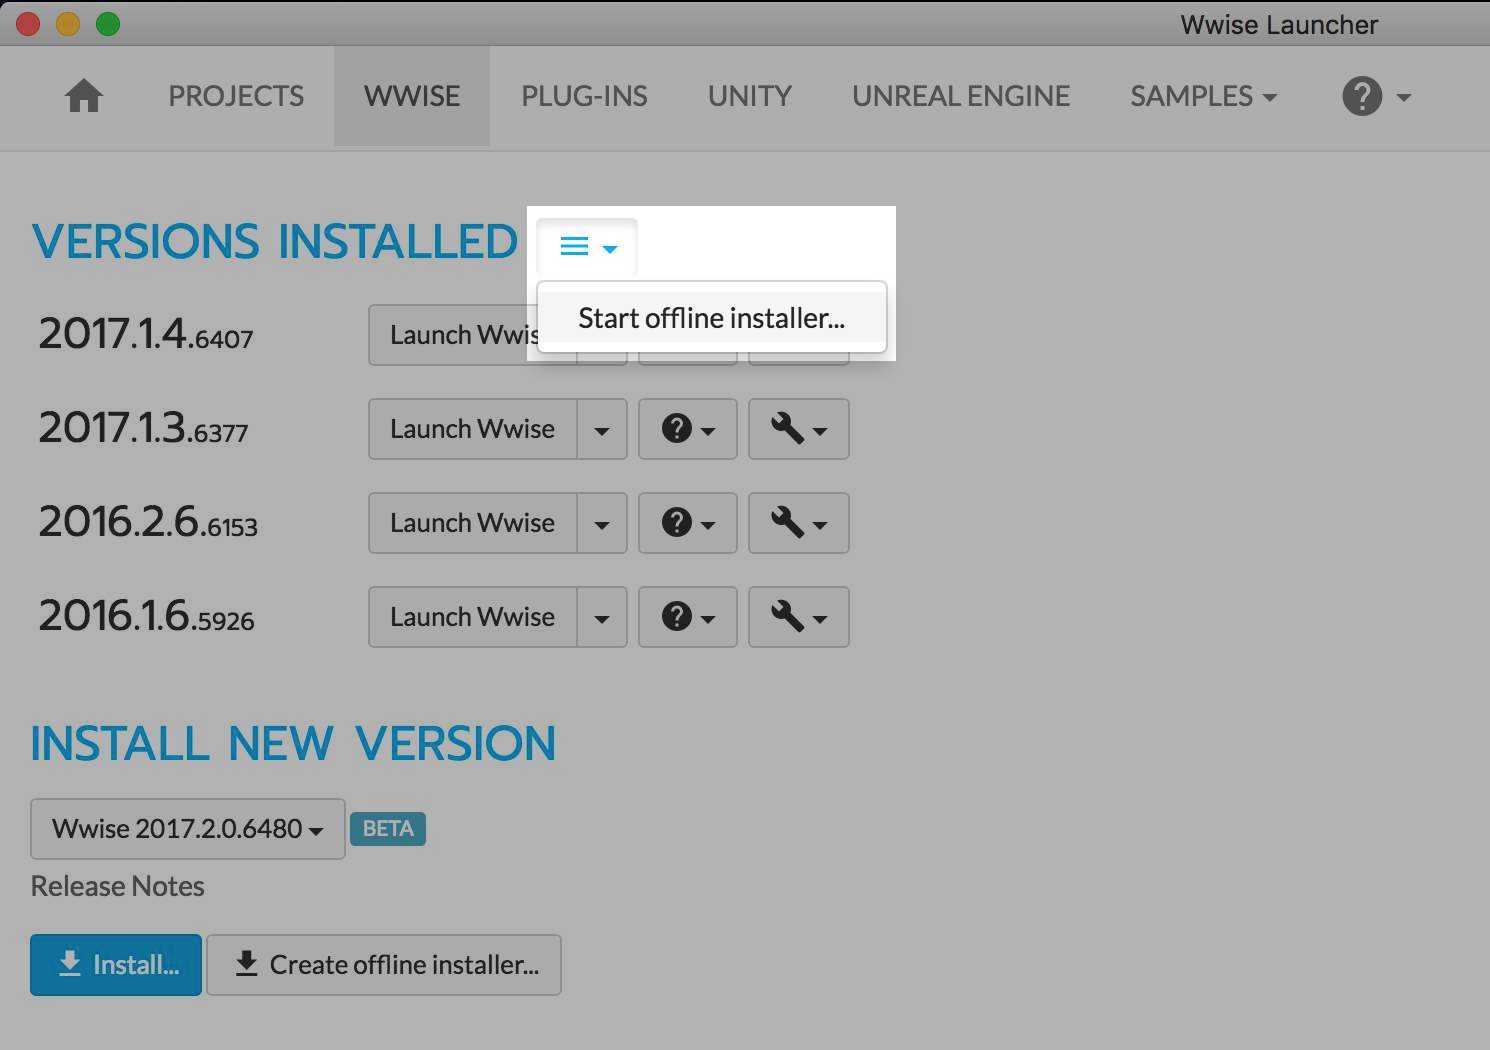Open the PROJECTS section
This screenshot has width=1490, height=1050.
pyautogui.click(x=236, y=96)
